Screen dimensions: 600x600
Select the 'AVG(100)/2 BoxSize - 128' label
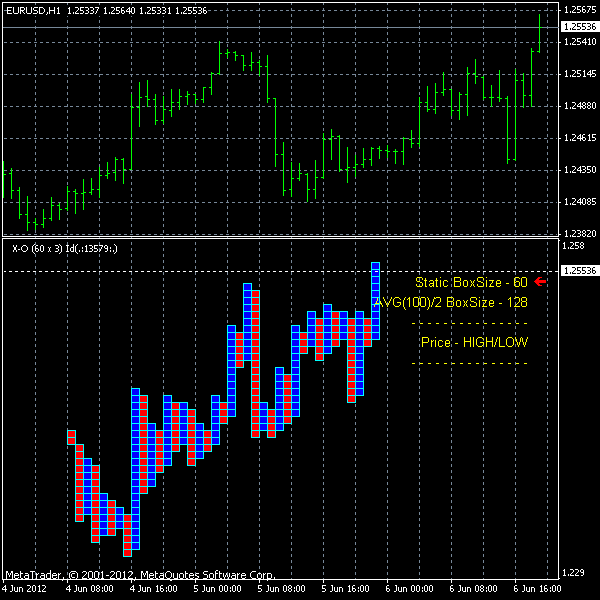pos(450,302)
